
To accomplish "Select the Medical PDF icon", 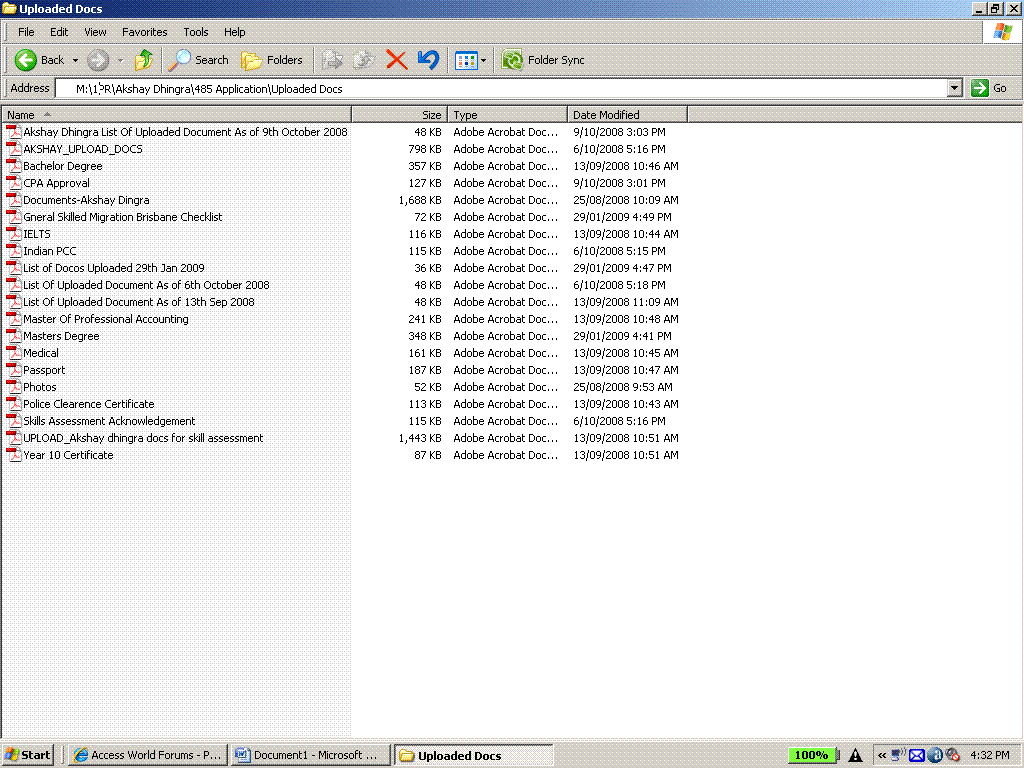I will click(14, 353).
